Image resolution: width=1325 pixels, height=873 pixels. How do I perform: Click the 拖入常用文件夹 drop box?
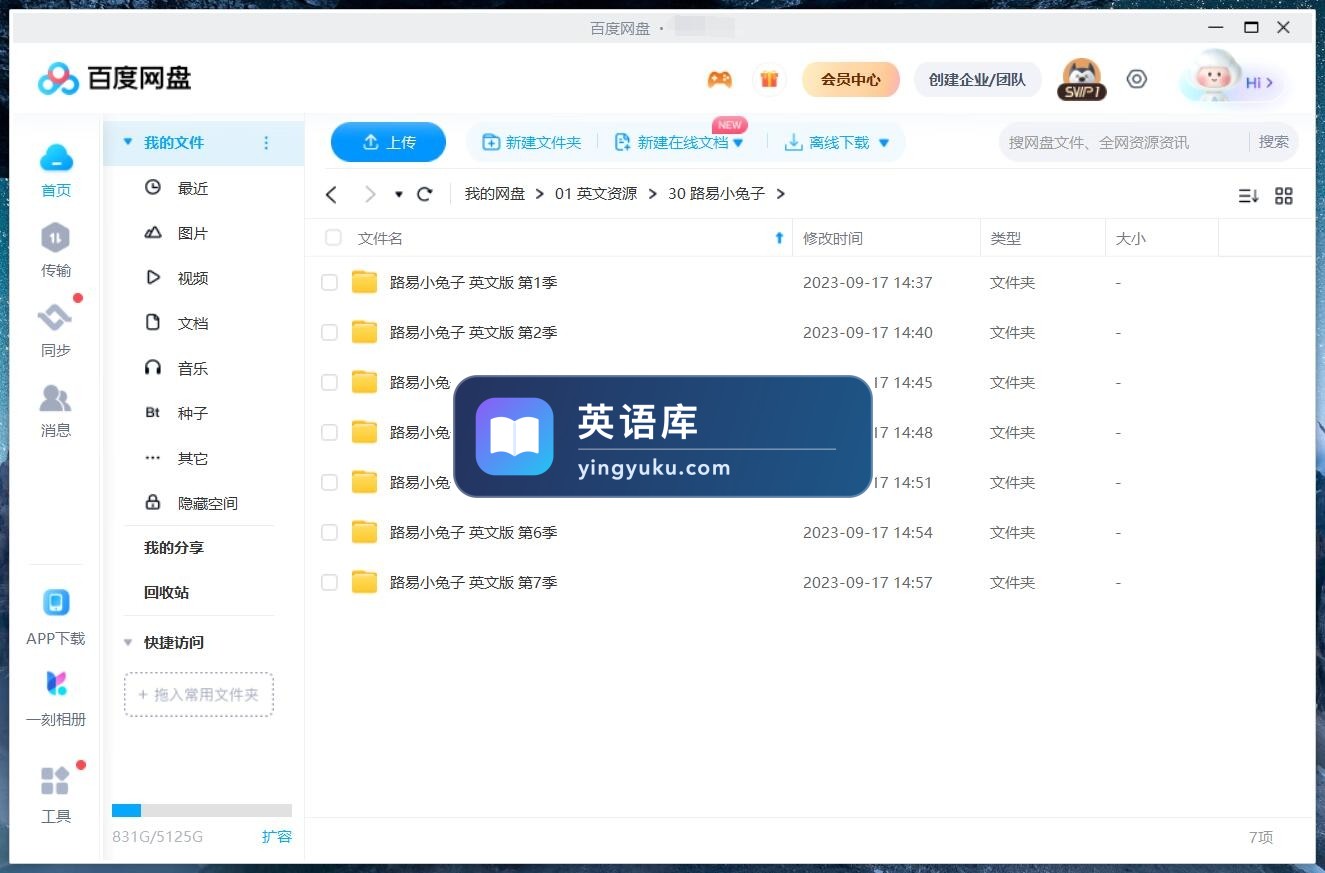(199, 694)
